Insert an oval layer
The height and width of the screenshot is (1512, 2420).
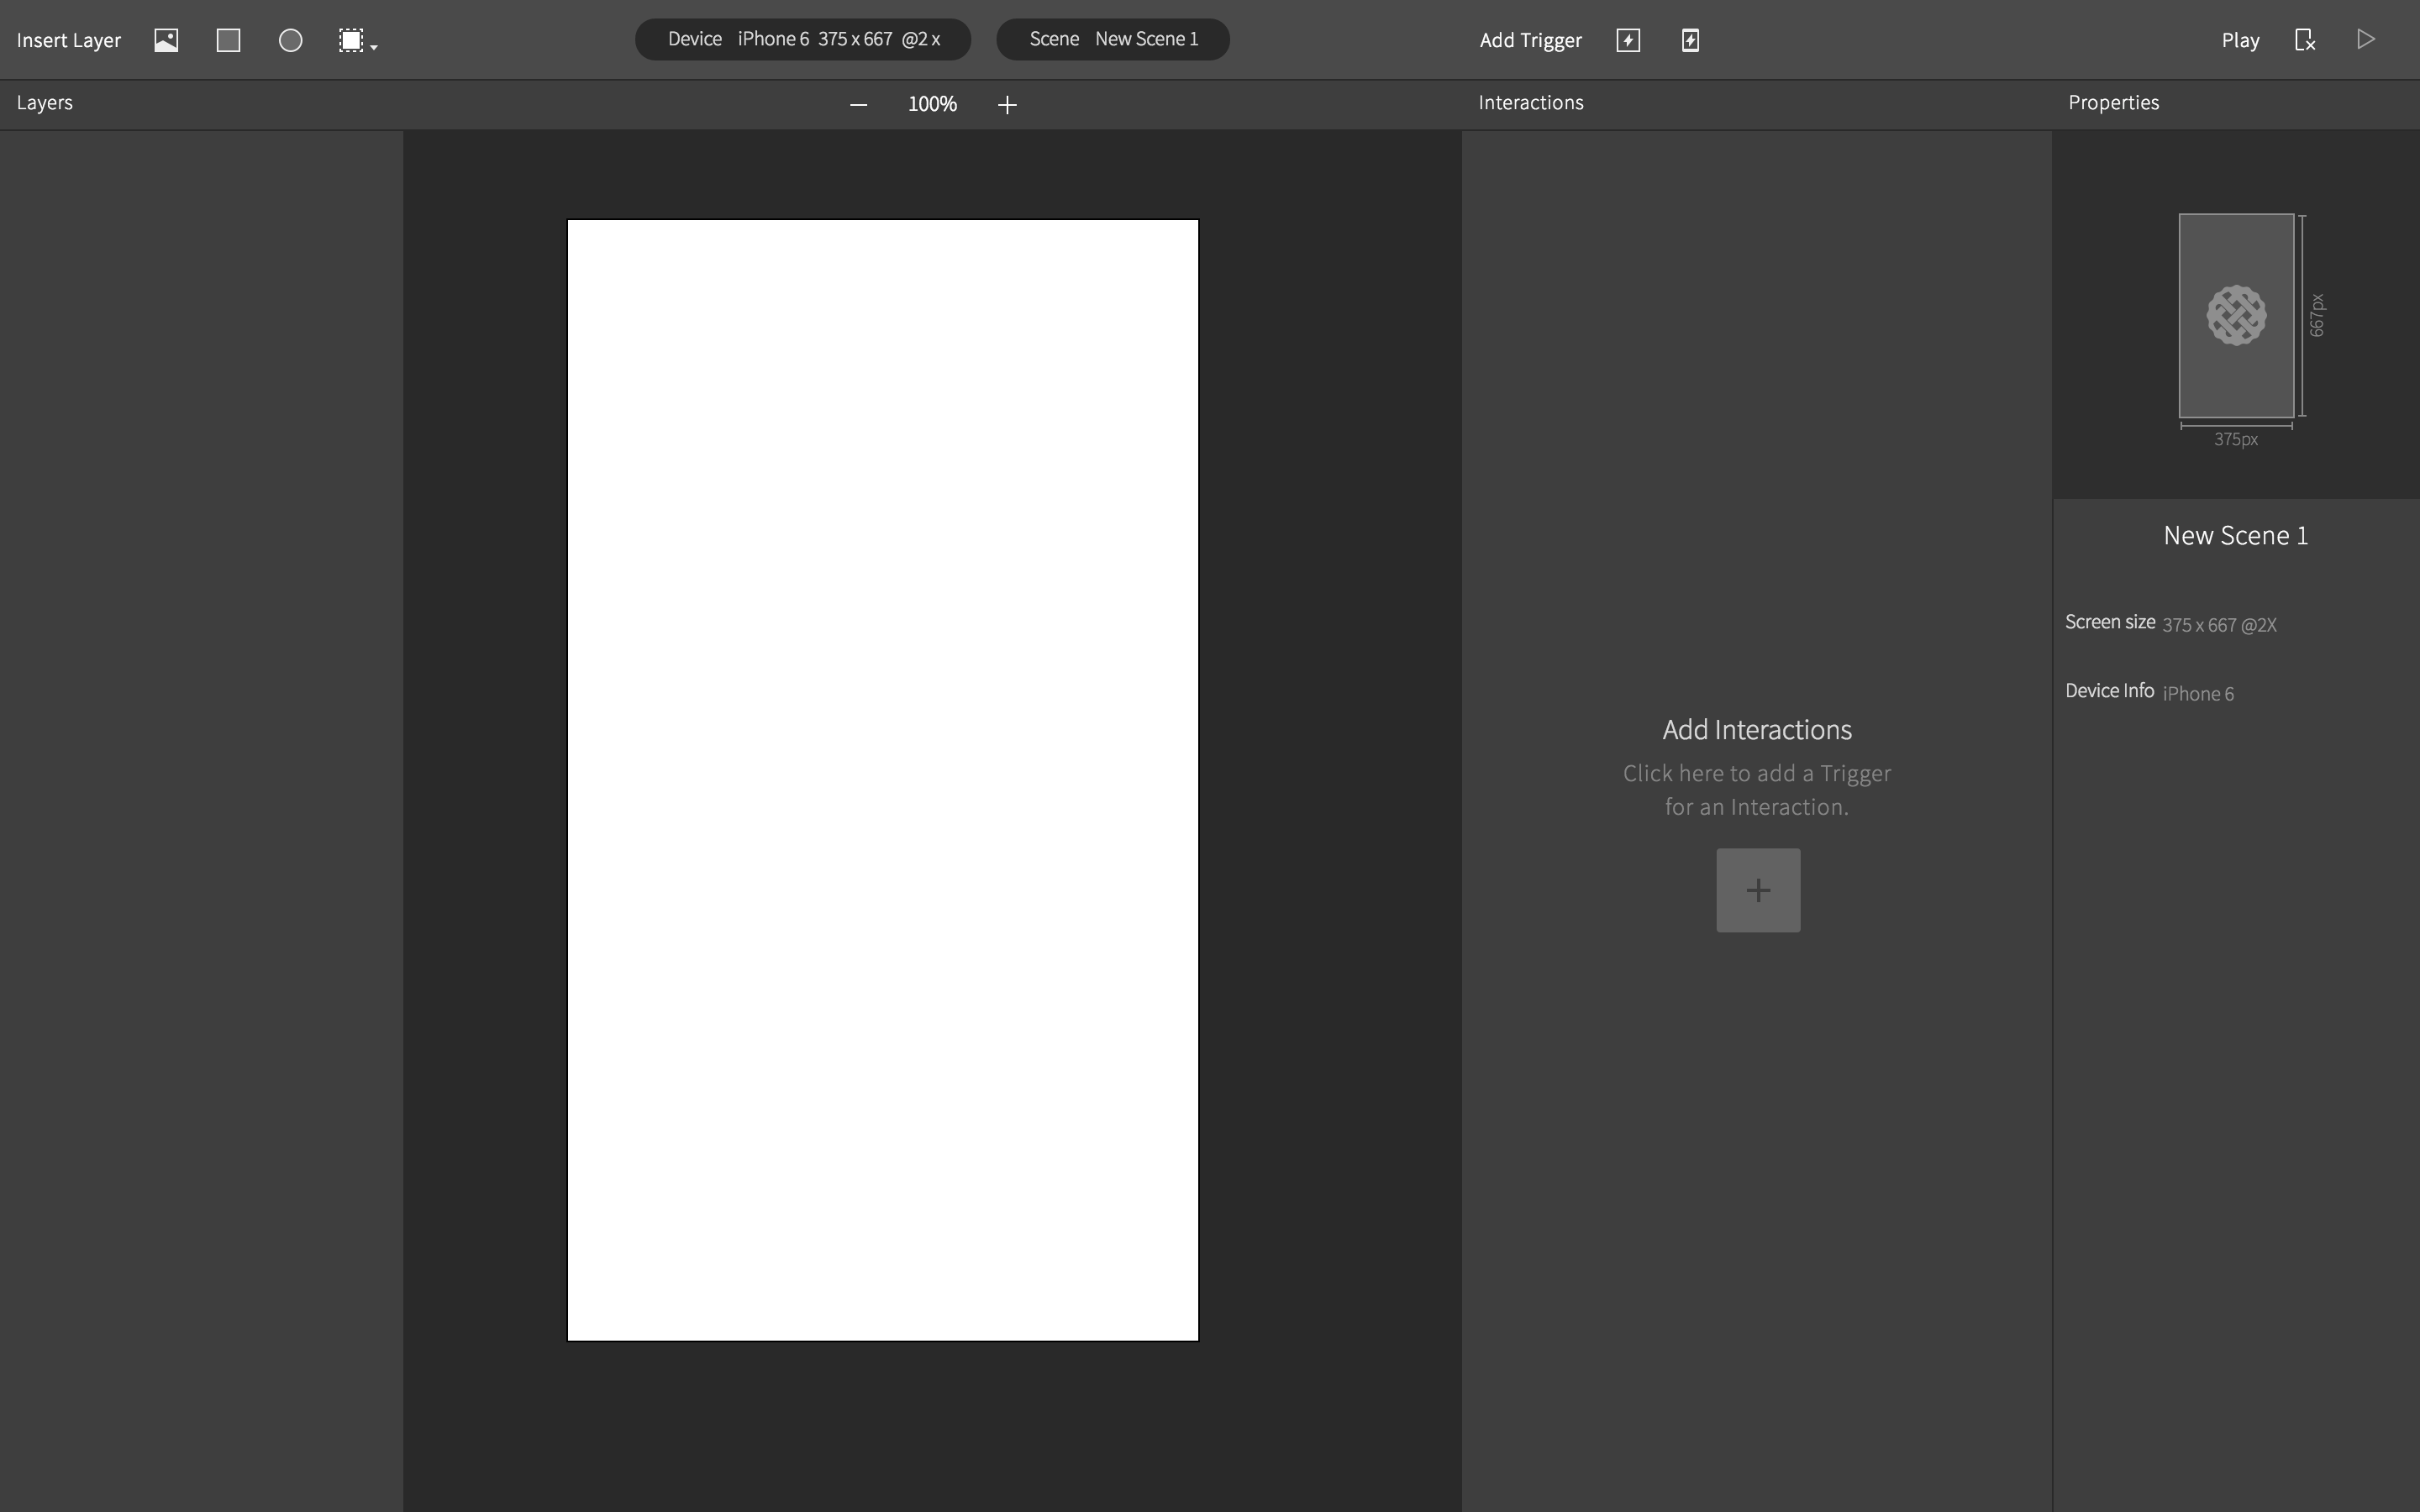click(290, 40)
